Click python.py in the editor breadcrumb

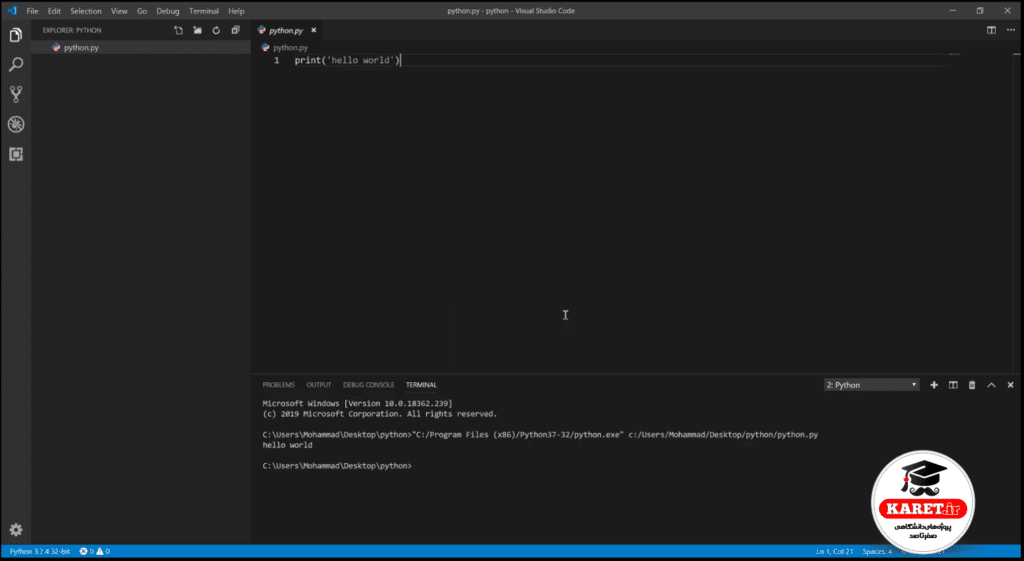[290, 48]
